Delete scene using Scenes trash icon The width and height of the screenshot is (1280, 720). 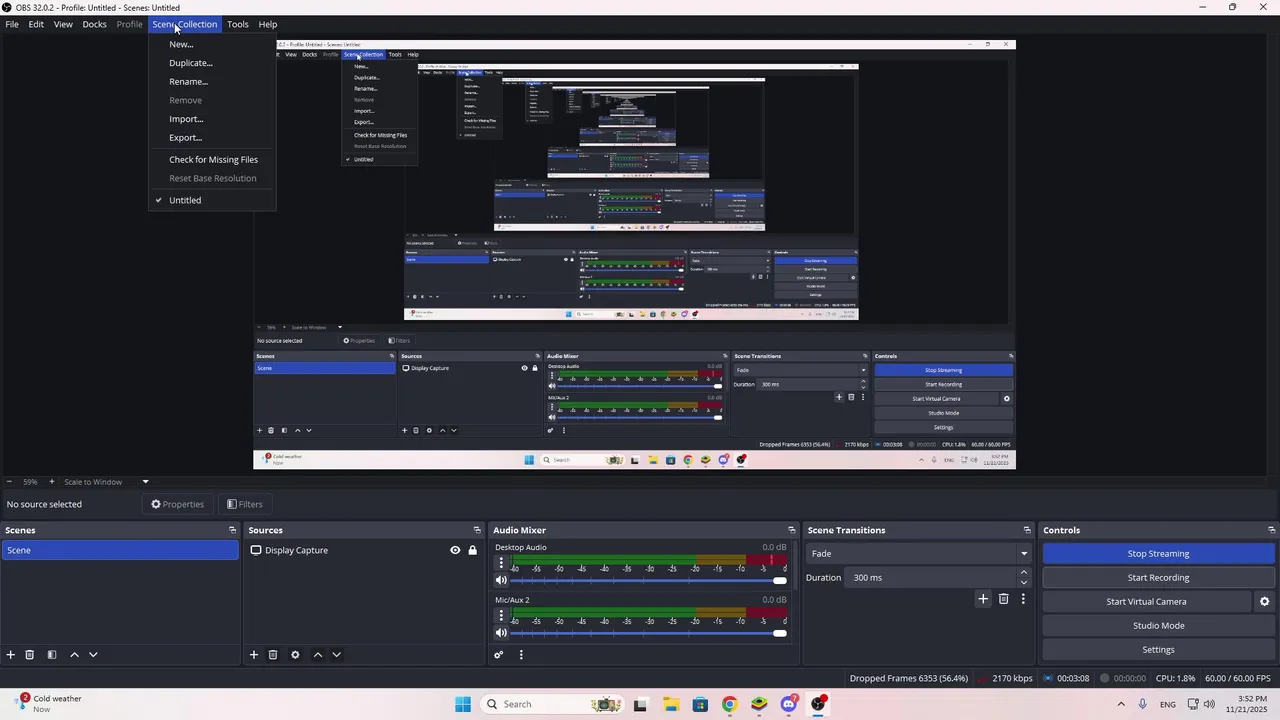tap(30, 655)
